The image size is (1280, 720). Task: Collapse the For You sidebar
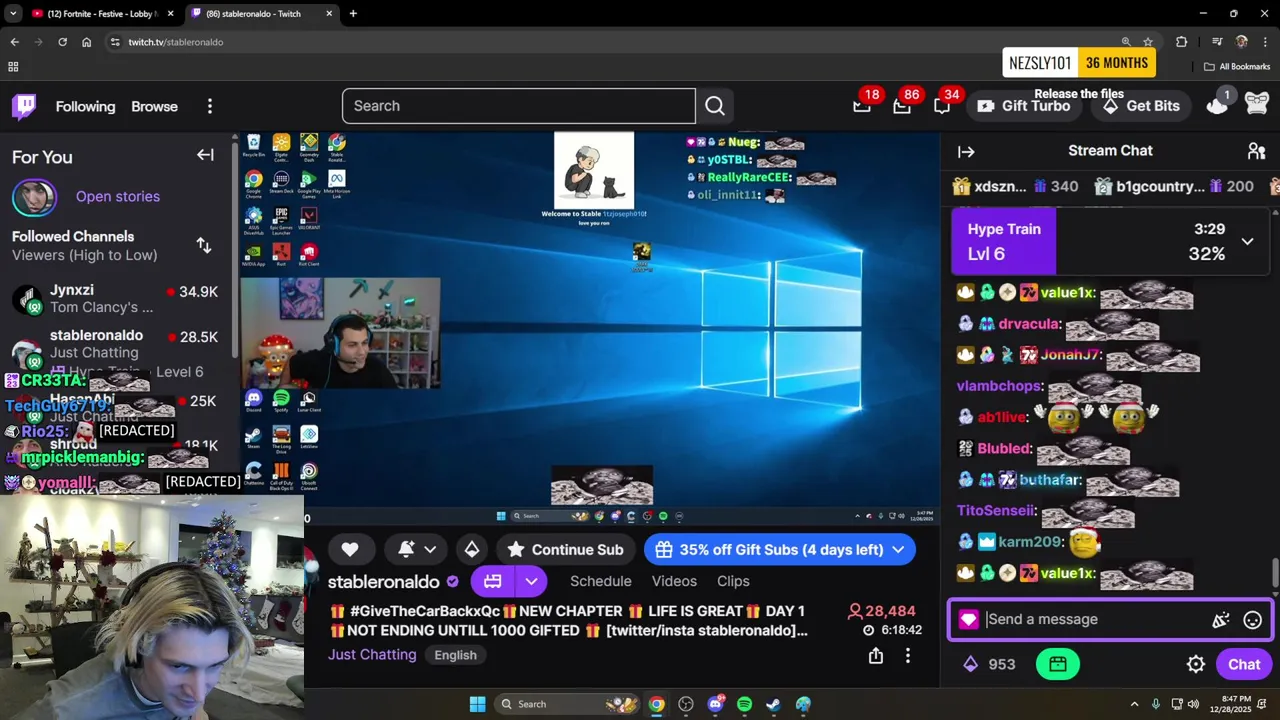[205, 155]
